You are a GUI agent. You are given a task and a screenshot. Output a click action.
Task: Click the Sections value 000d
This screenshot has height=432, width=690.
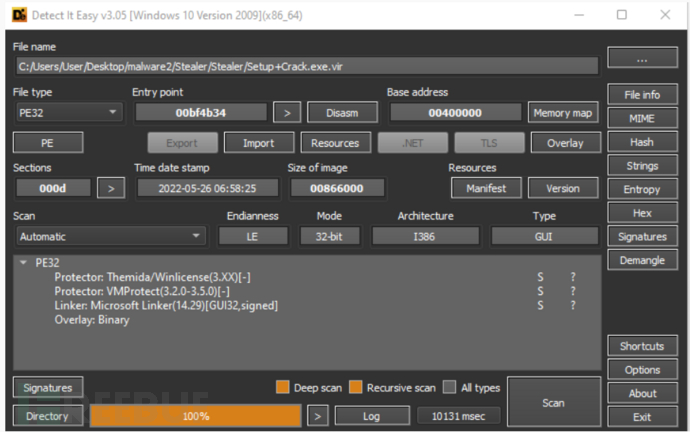53,188
